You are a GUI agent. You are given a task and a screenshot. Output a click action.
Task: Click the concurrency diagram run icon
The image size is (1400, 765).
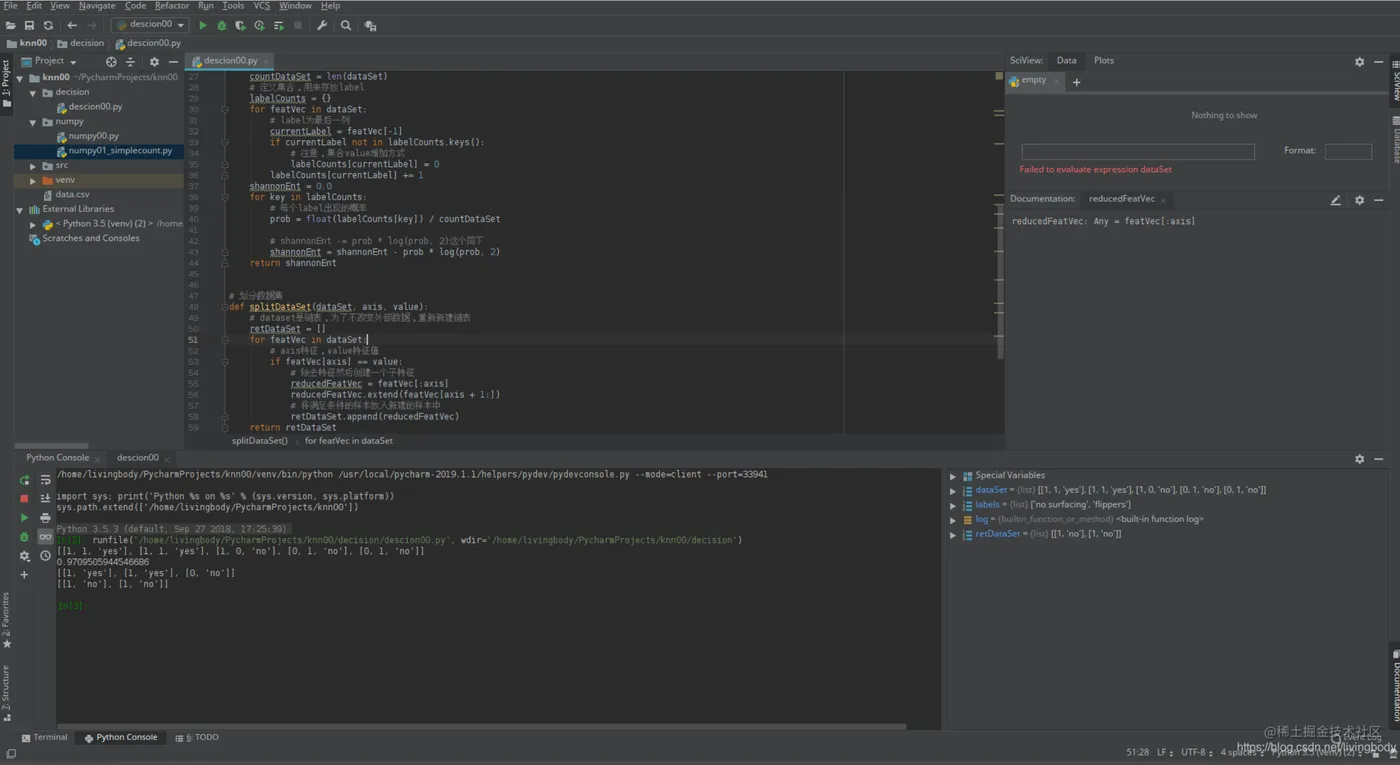click(x=278, y=25)
